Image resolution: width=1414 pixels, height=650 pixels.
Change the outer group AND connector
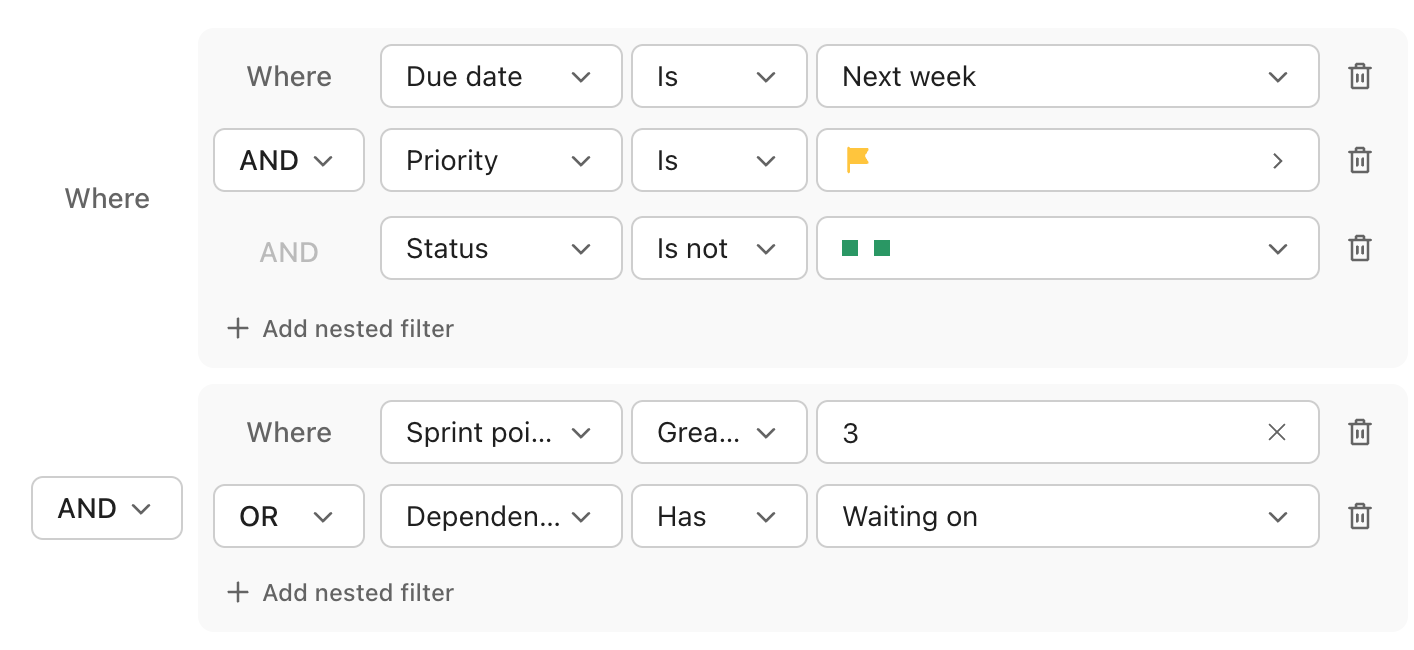coord(107,509)
